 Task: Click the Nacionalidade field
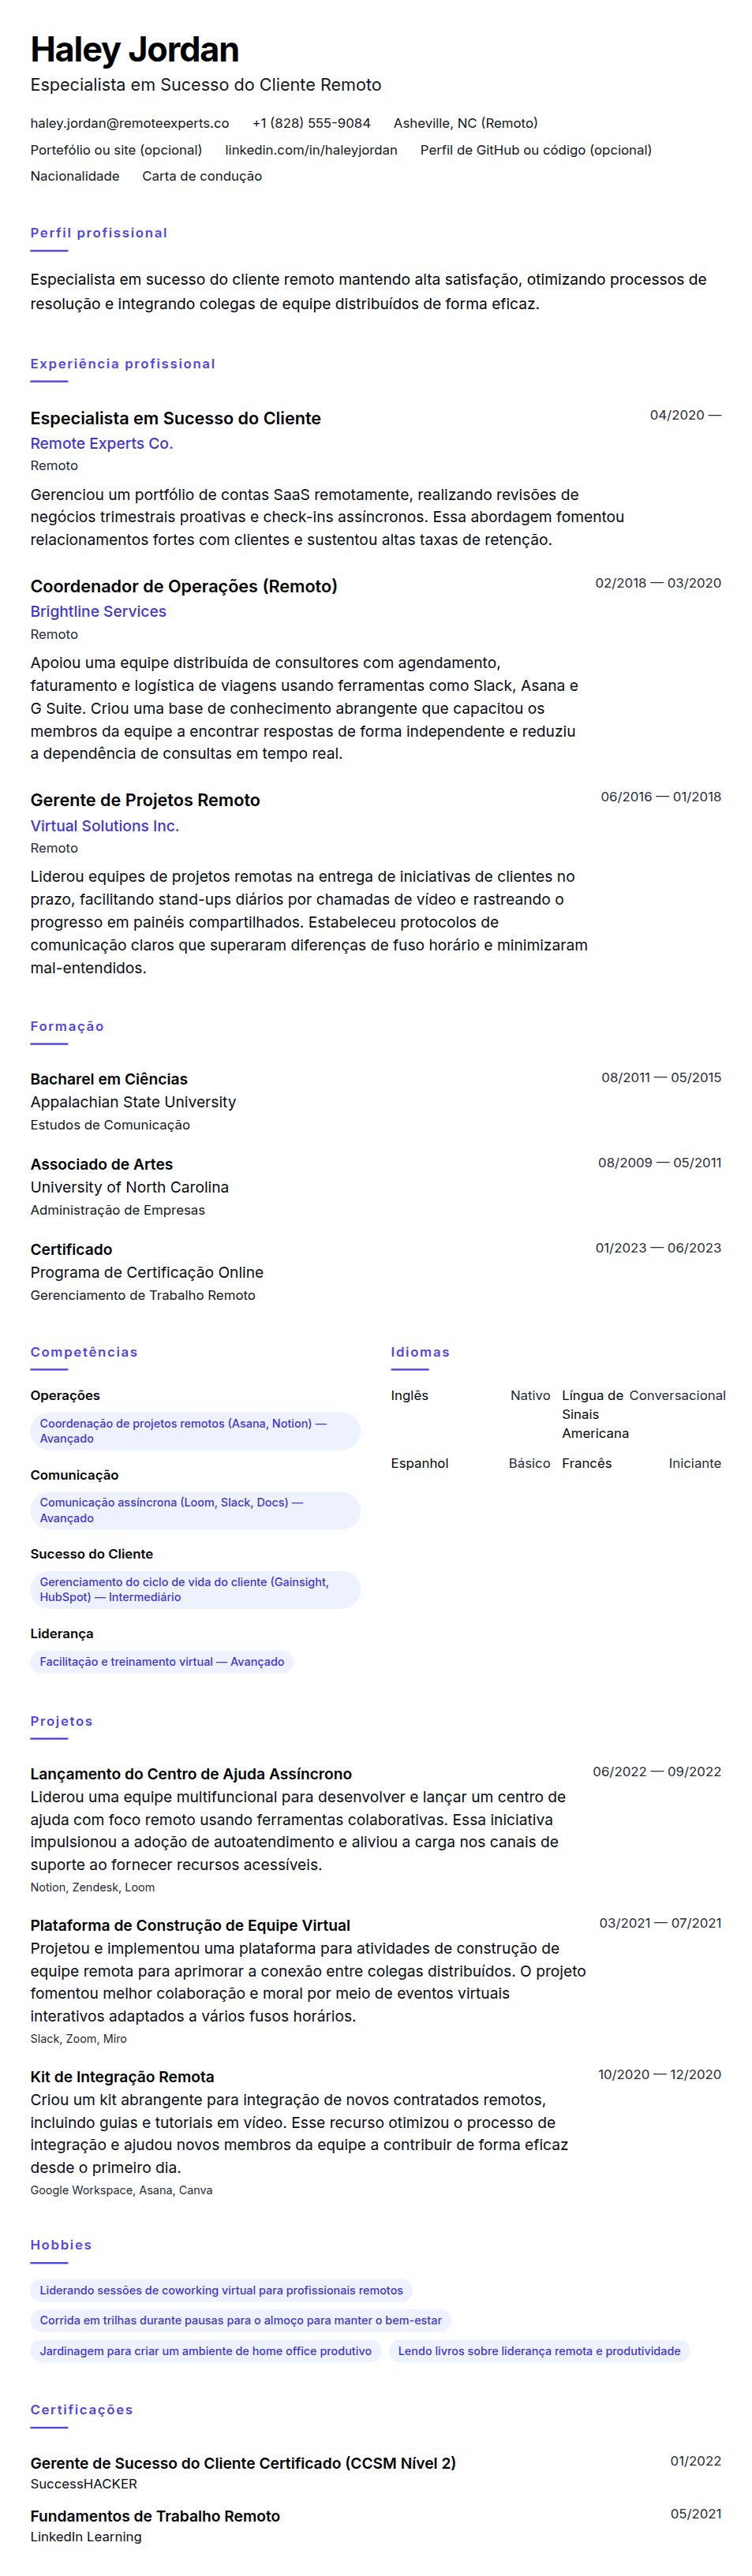pyautogui.click(x=75, y=176)
